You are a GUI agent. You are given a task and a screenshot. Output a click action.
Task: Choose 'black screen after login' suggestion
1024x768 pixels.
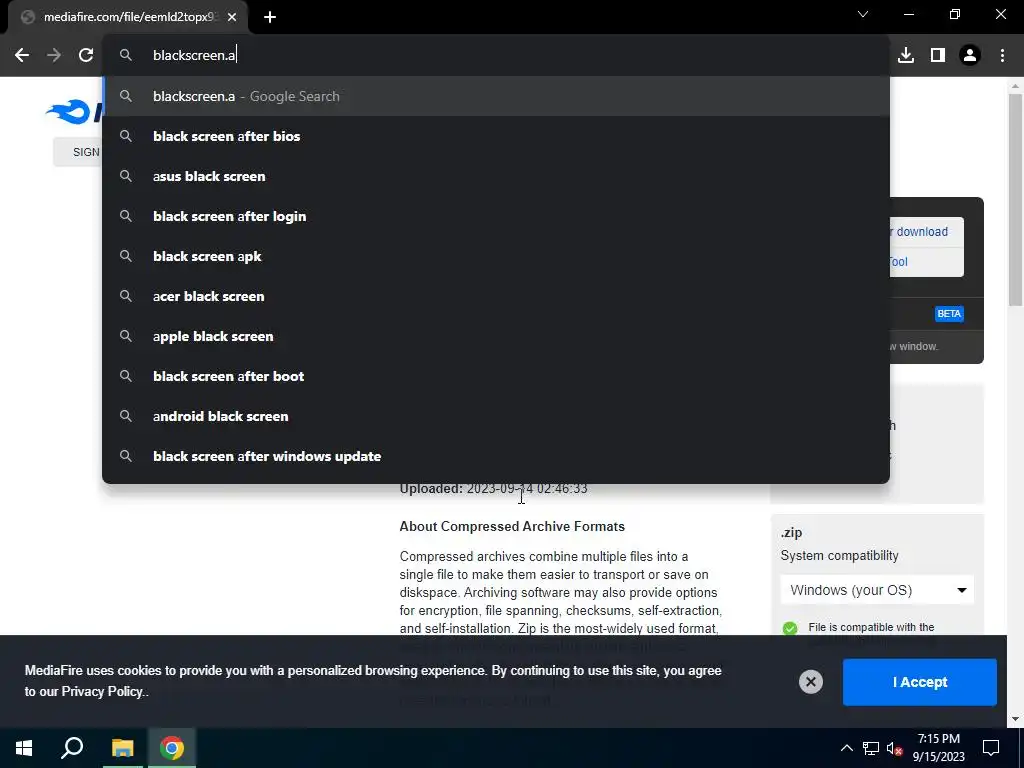click(496, 216)
